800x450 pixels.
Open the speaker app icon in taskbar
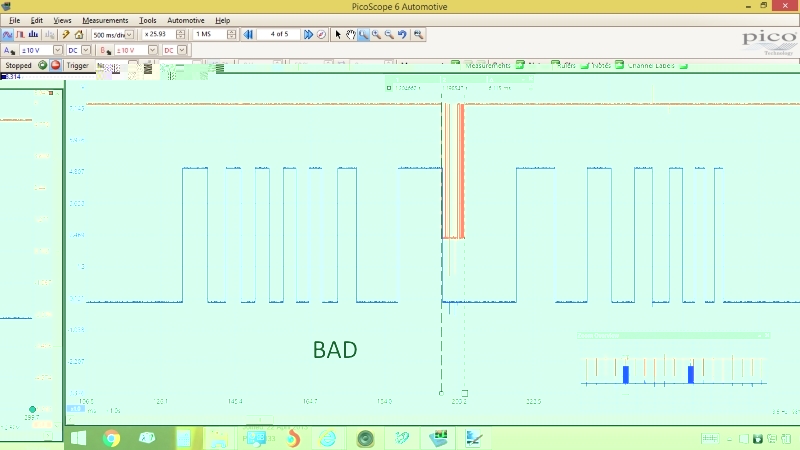(365, 439)
